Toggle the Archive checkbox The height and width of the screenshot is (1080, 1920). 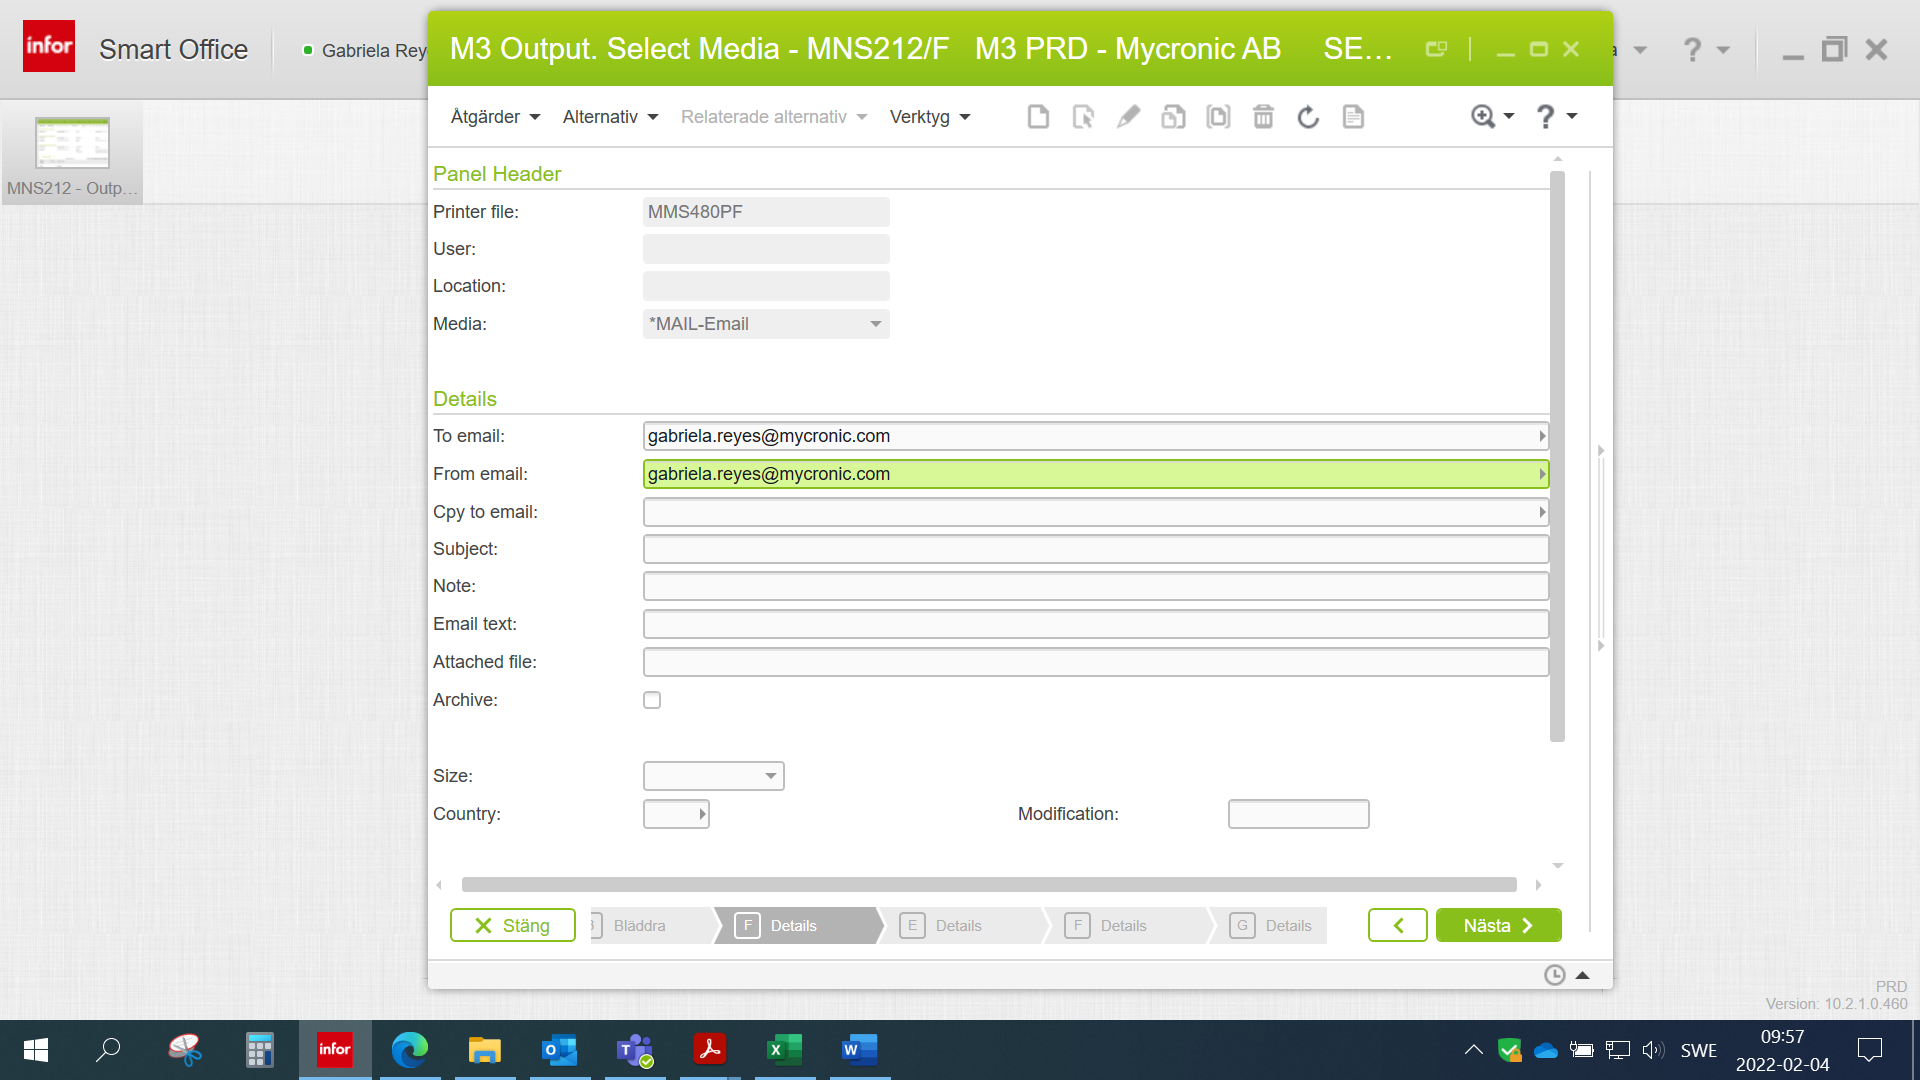(652, 700)
